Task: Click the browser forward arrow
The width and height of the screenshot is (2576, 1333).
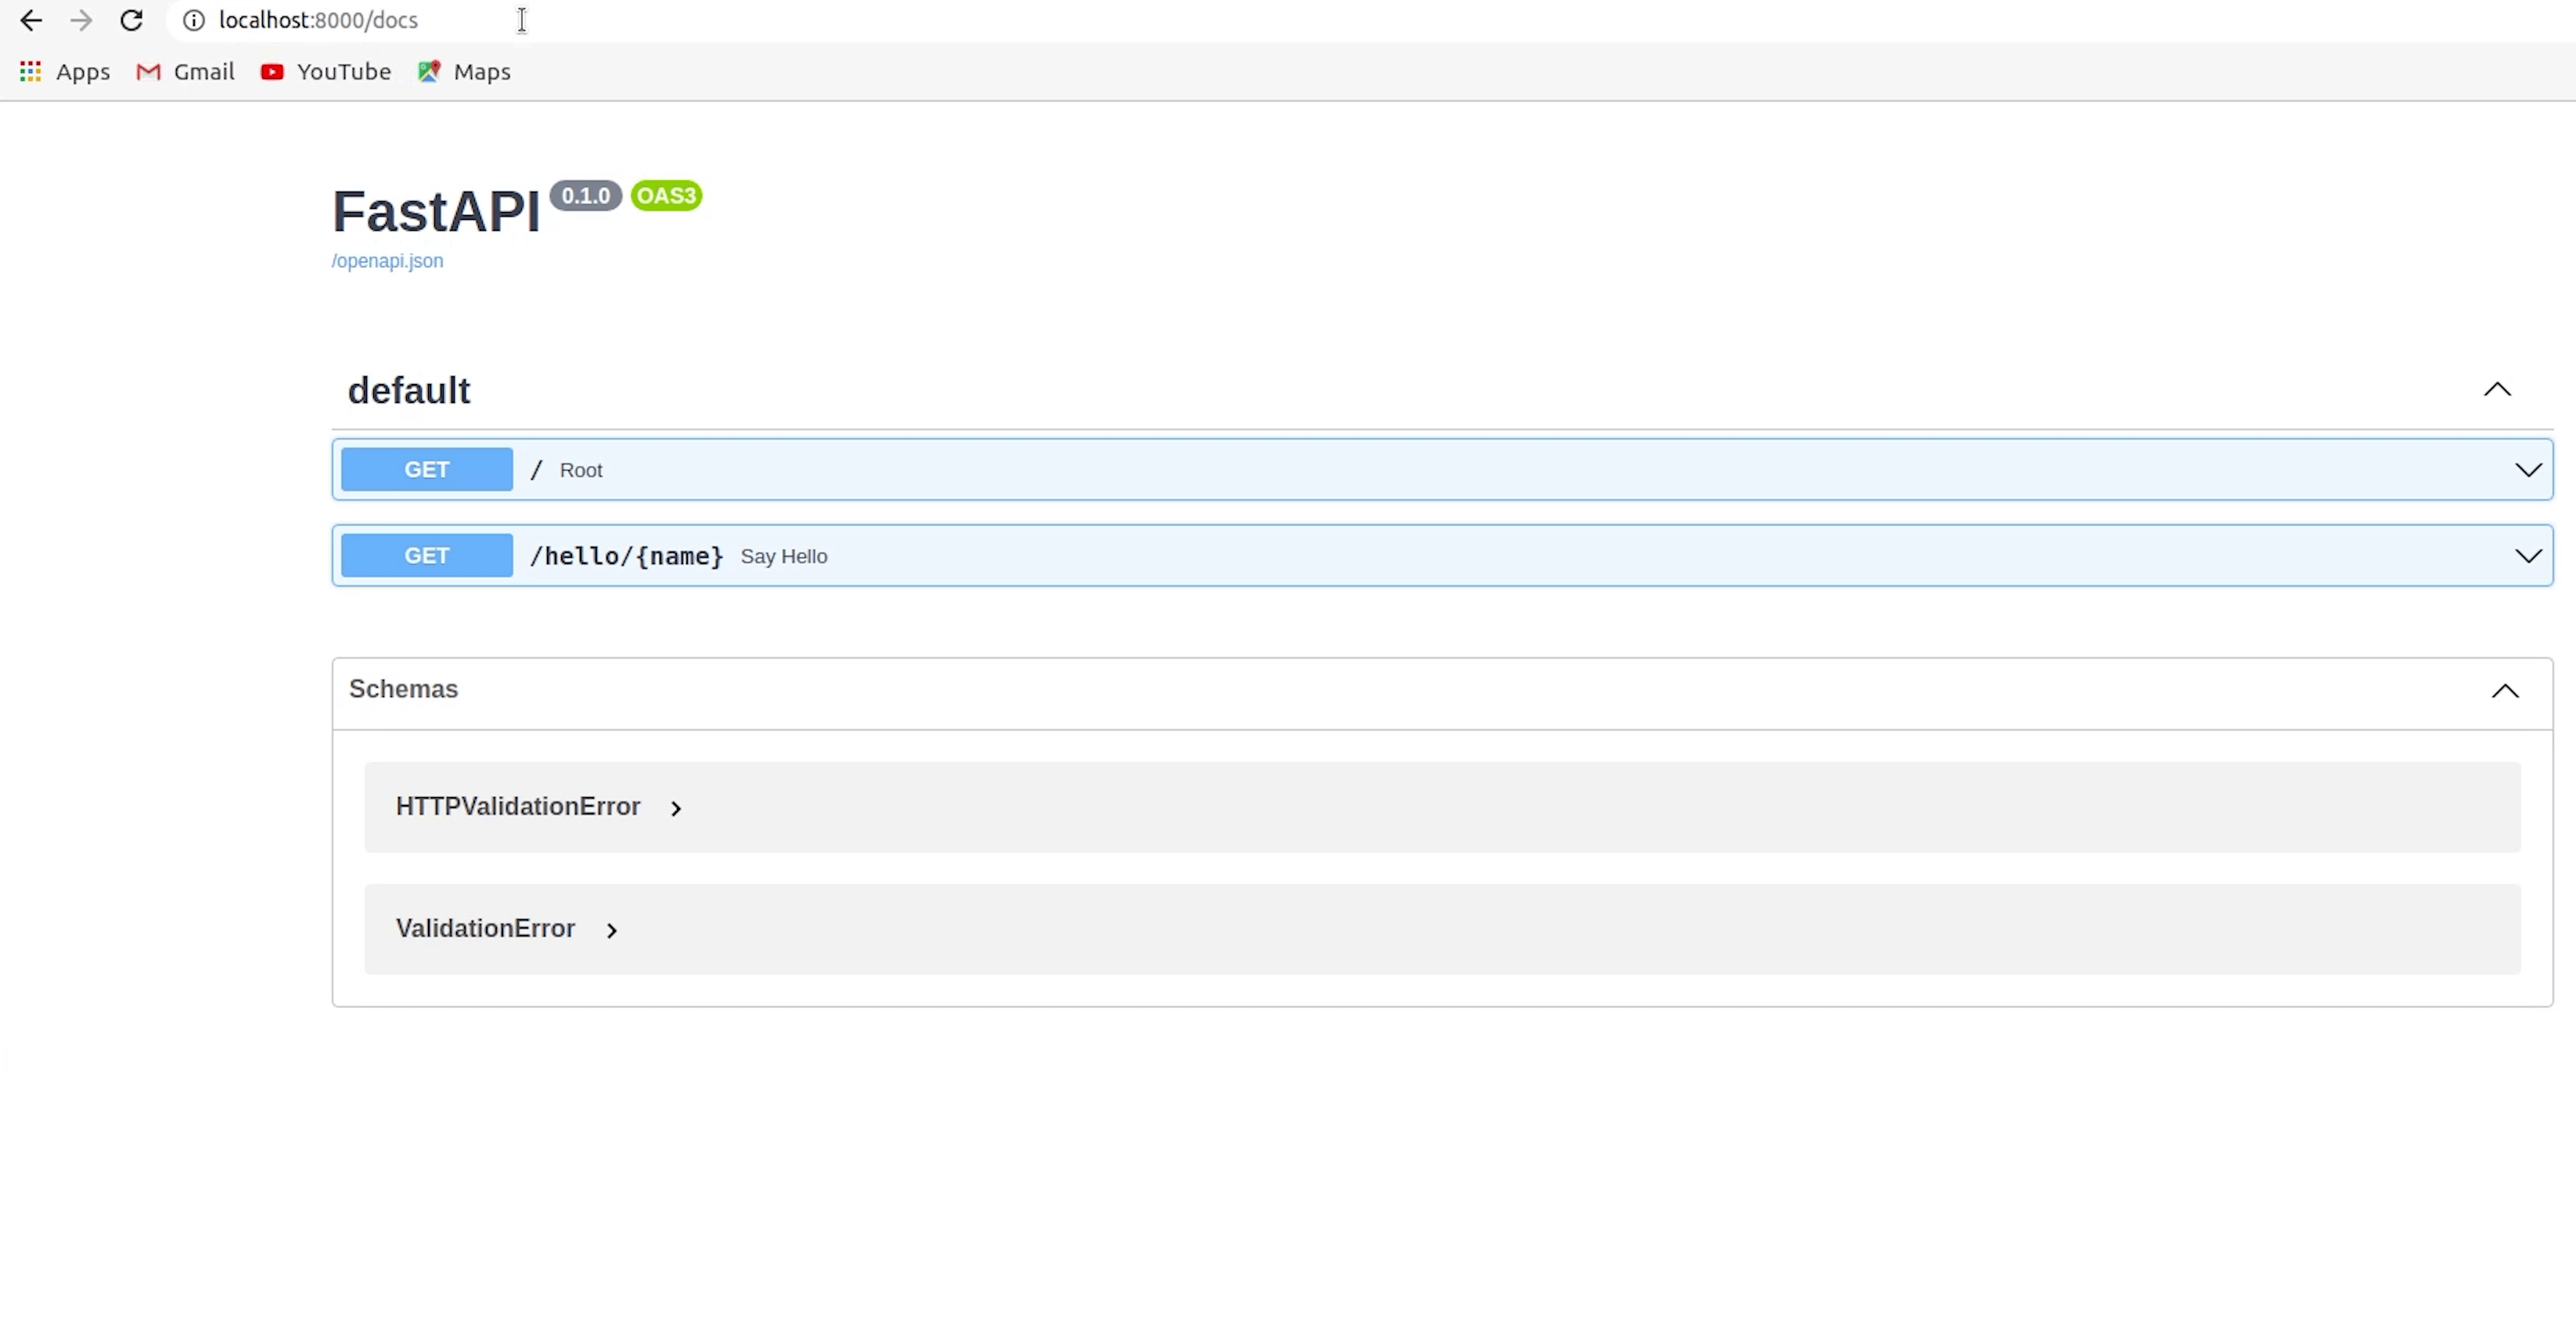Action: [81, 21]
